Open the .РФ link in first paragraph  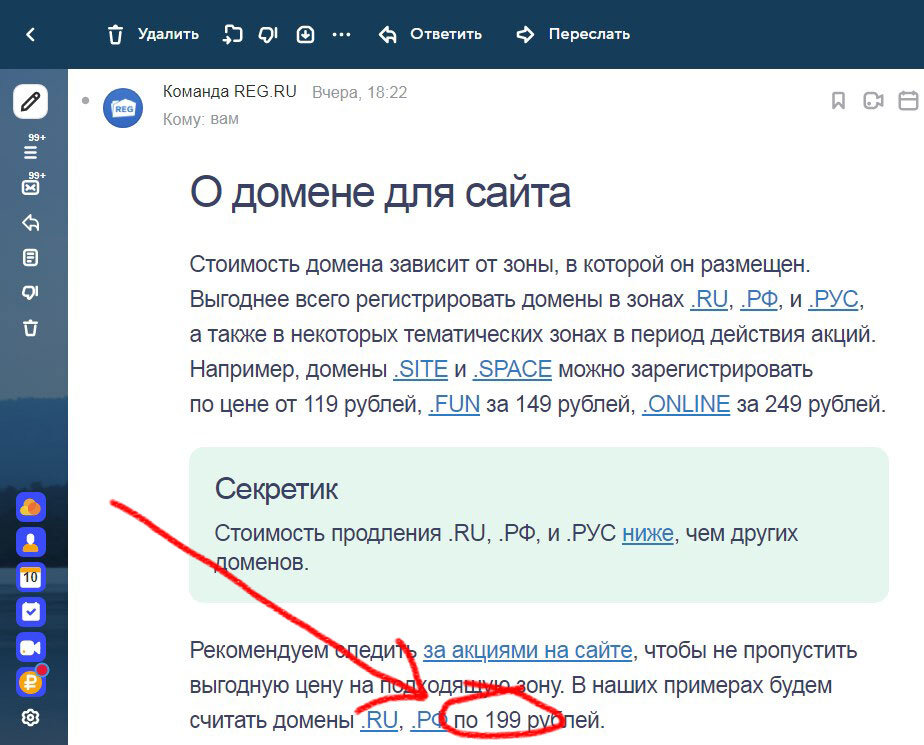tap(759, 299)
